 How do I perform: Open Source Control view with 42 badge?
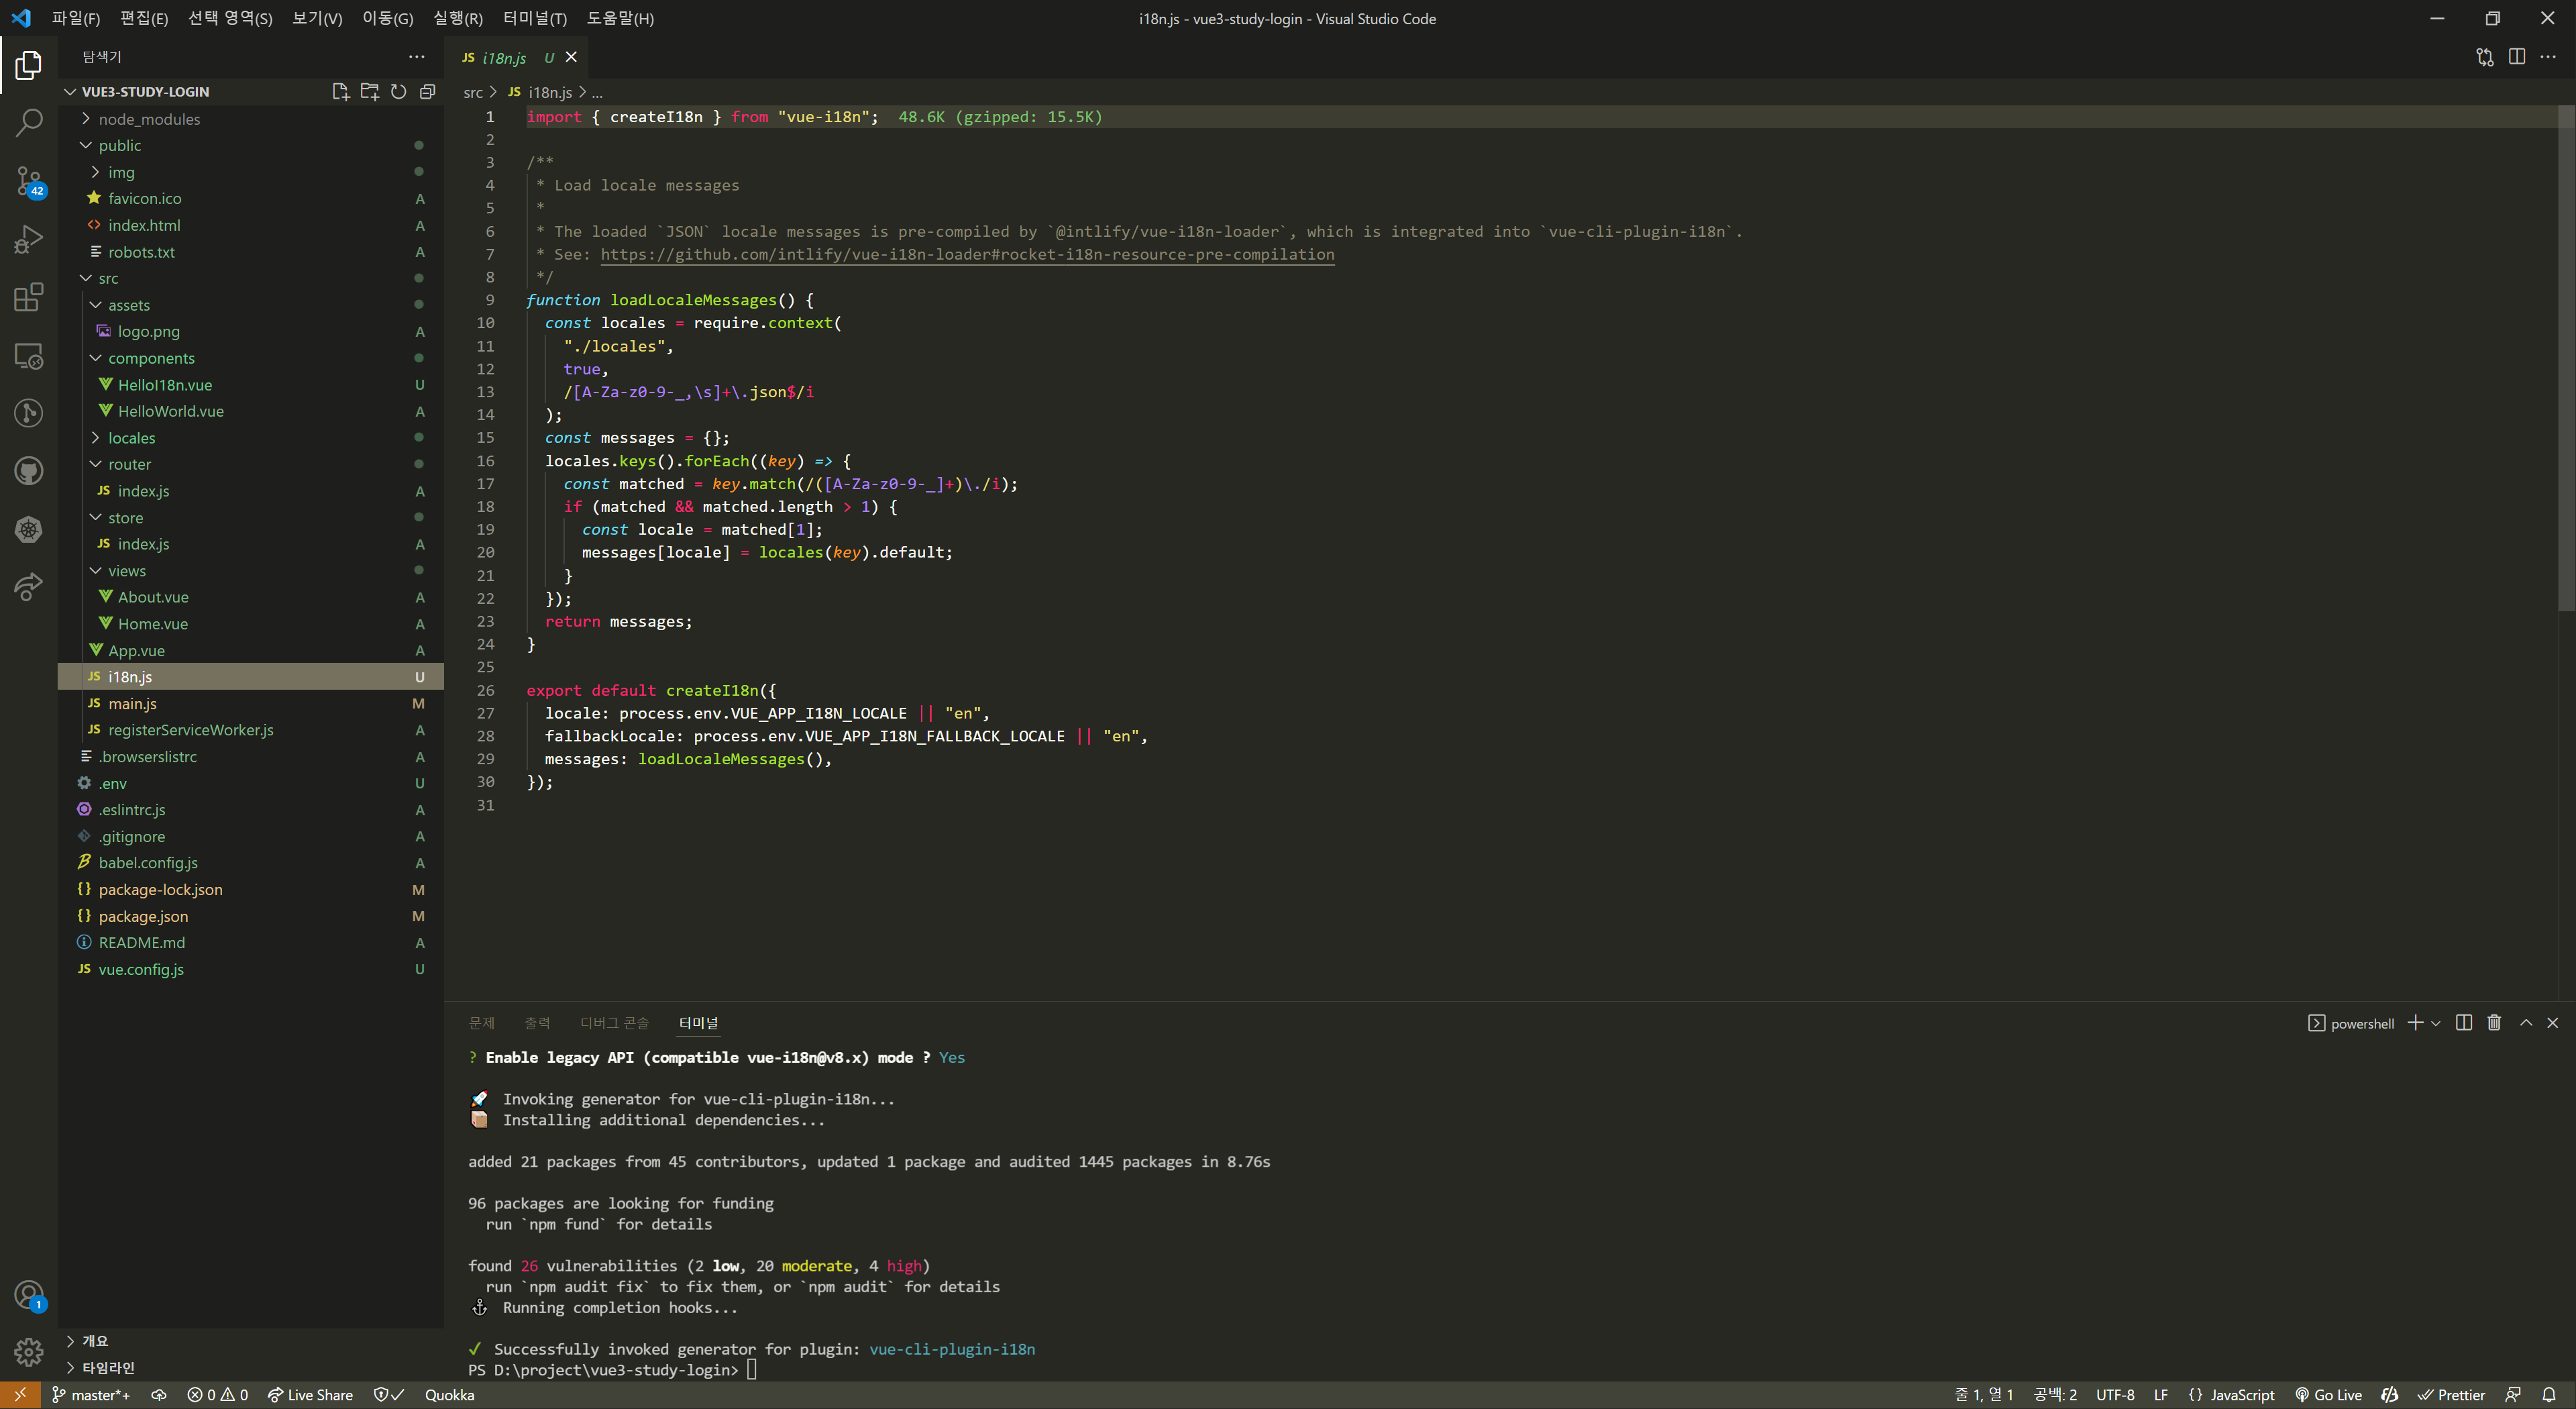coord(29,181)
